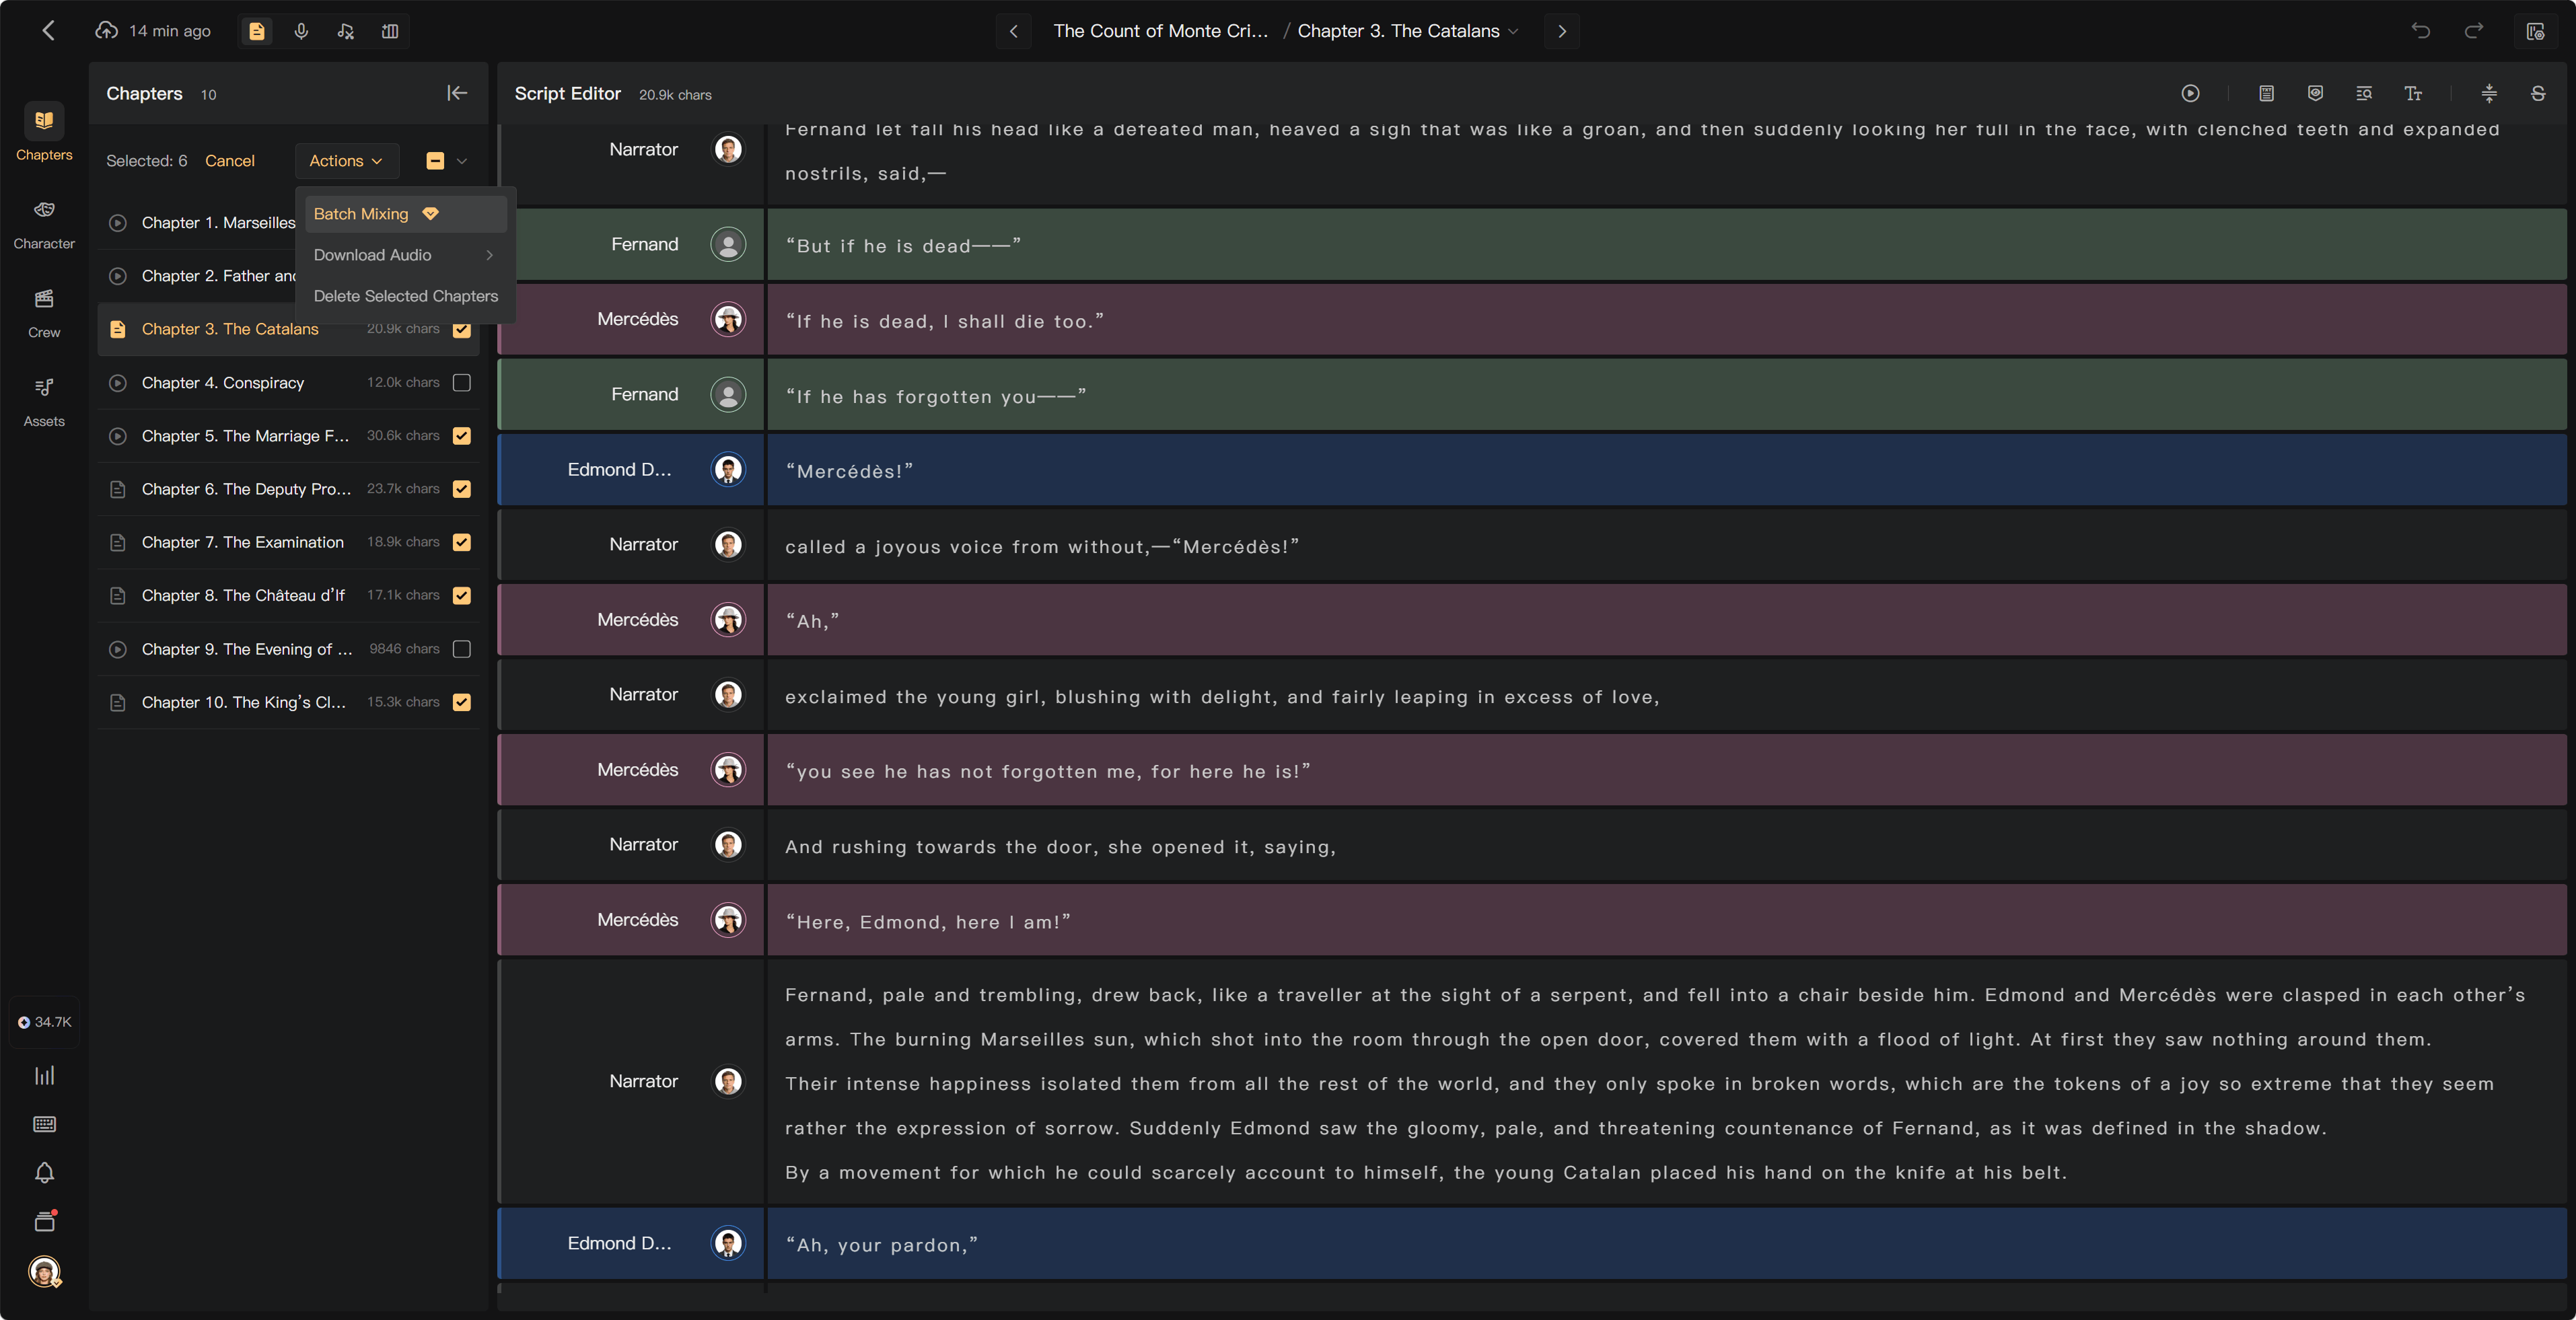The width and height of the screenshot is (2576, 1320).
Task: Undo the last action
Action: point(2421,31)
